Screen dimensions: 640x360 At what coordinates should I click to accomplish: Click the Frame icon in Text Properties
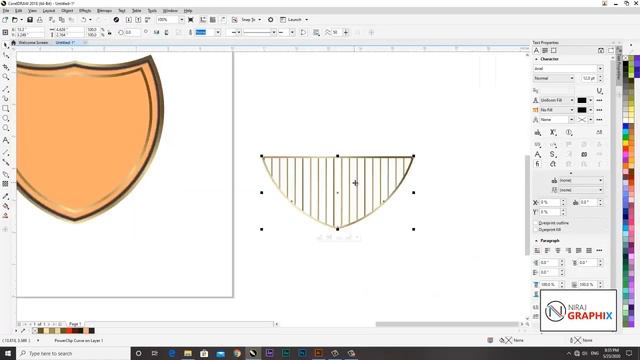click(x=553, y=51)
